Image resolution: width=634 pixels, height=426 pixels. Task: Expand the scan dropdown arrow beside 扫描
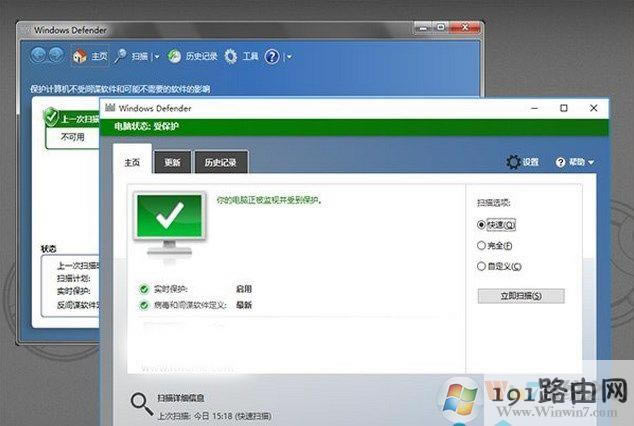click(157, 57)
